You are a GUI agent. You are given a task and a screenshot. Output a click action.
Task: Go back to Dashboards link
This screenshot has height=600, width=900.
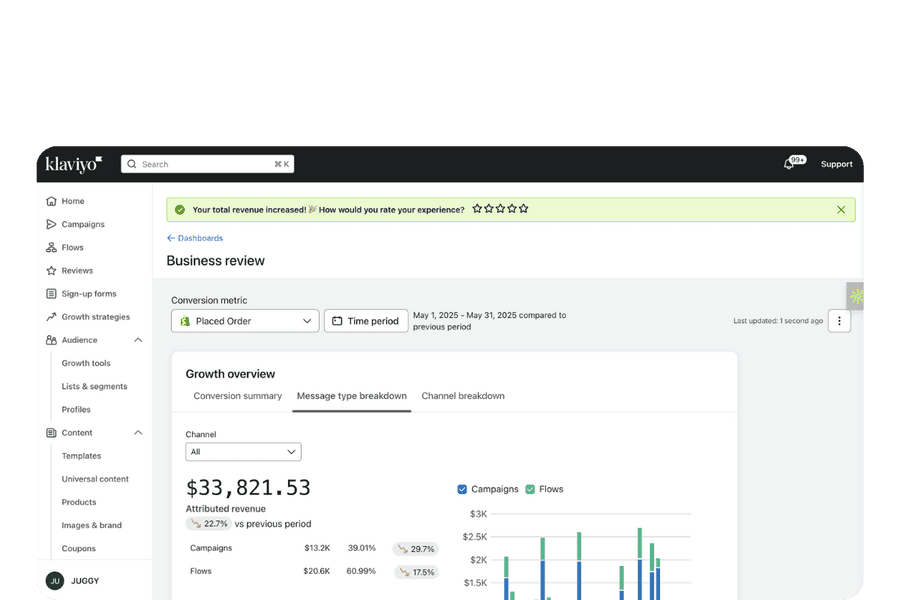pyautogui.click(x=195, y=238)
